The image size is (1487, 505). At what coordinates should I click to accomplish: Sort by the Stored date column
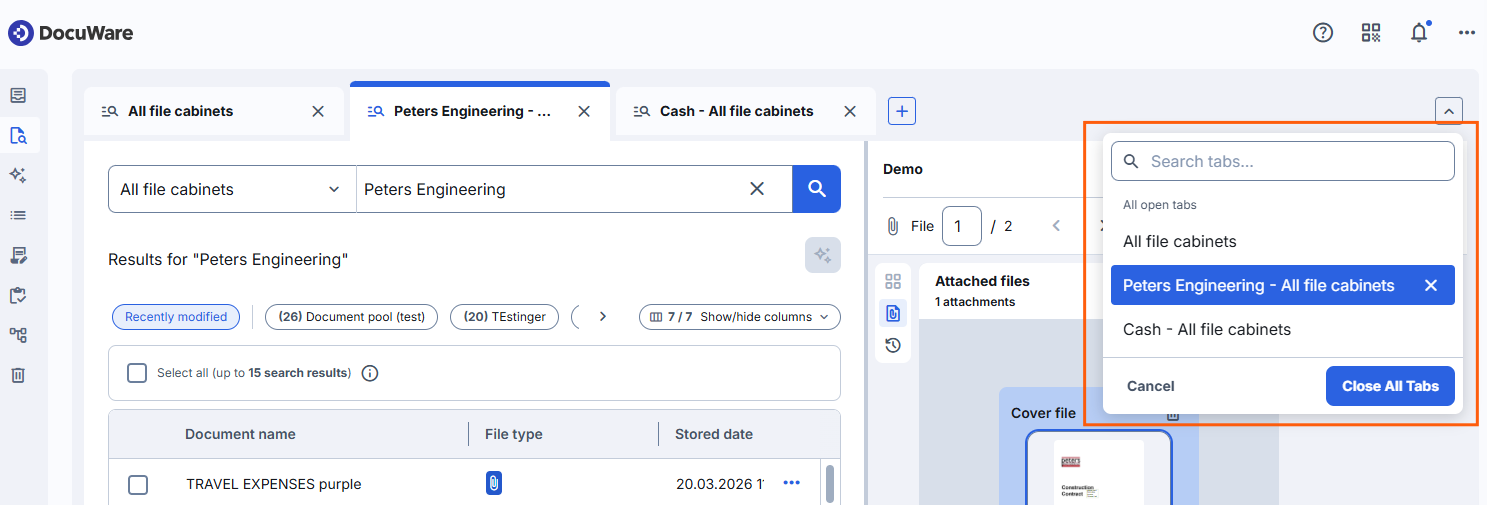[x=714, y=434]
